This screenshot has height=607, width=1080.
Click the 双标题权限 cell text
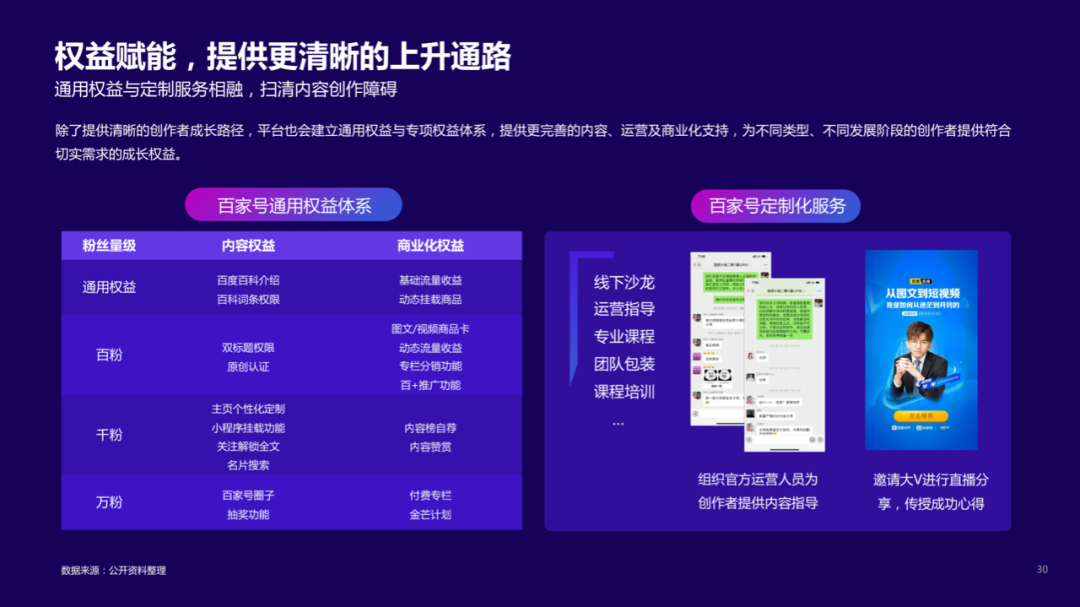click(248, 348)
